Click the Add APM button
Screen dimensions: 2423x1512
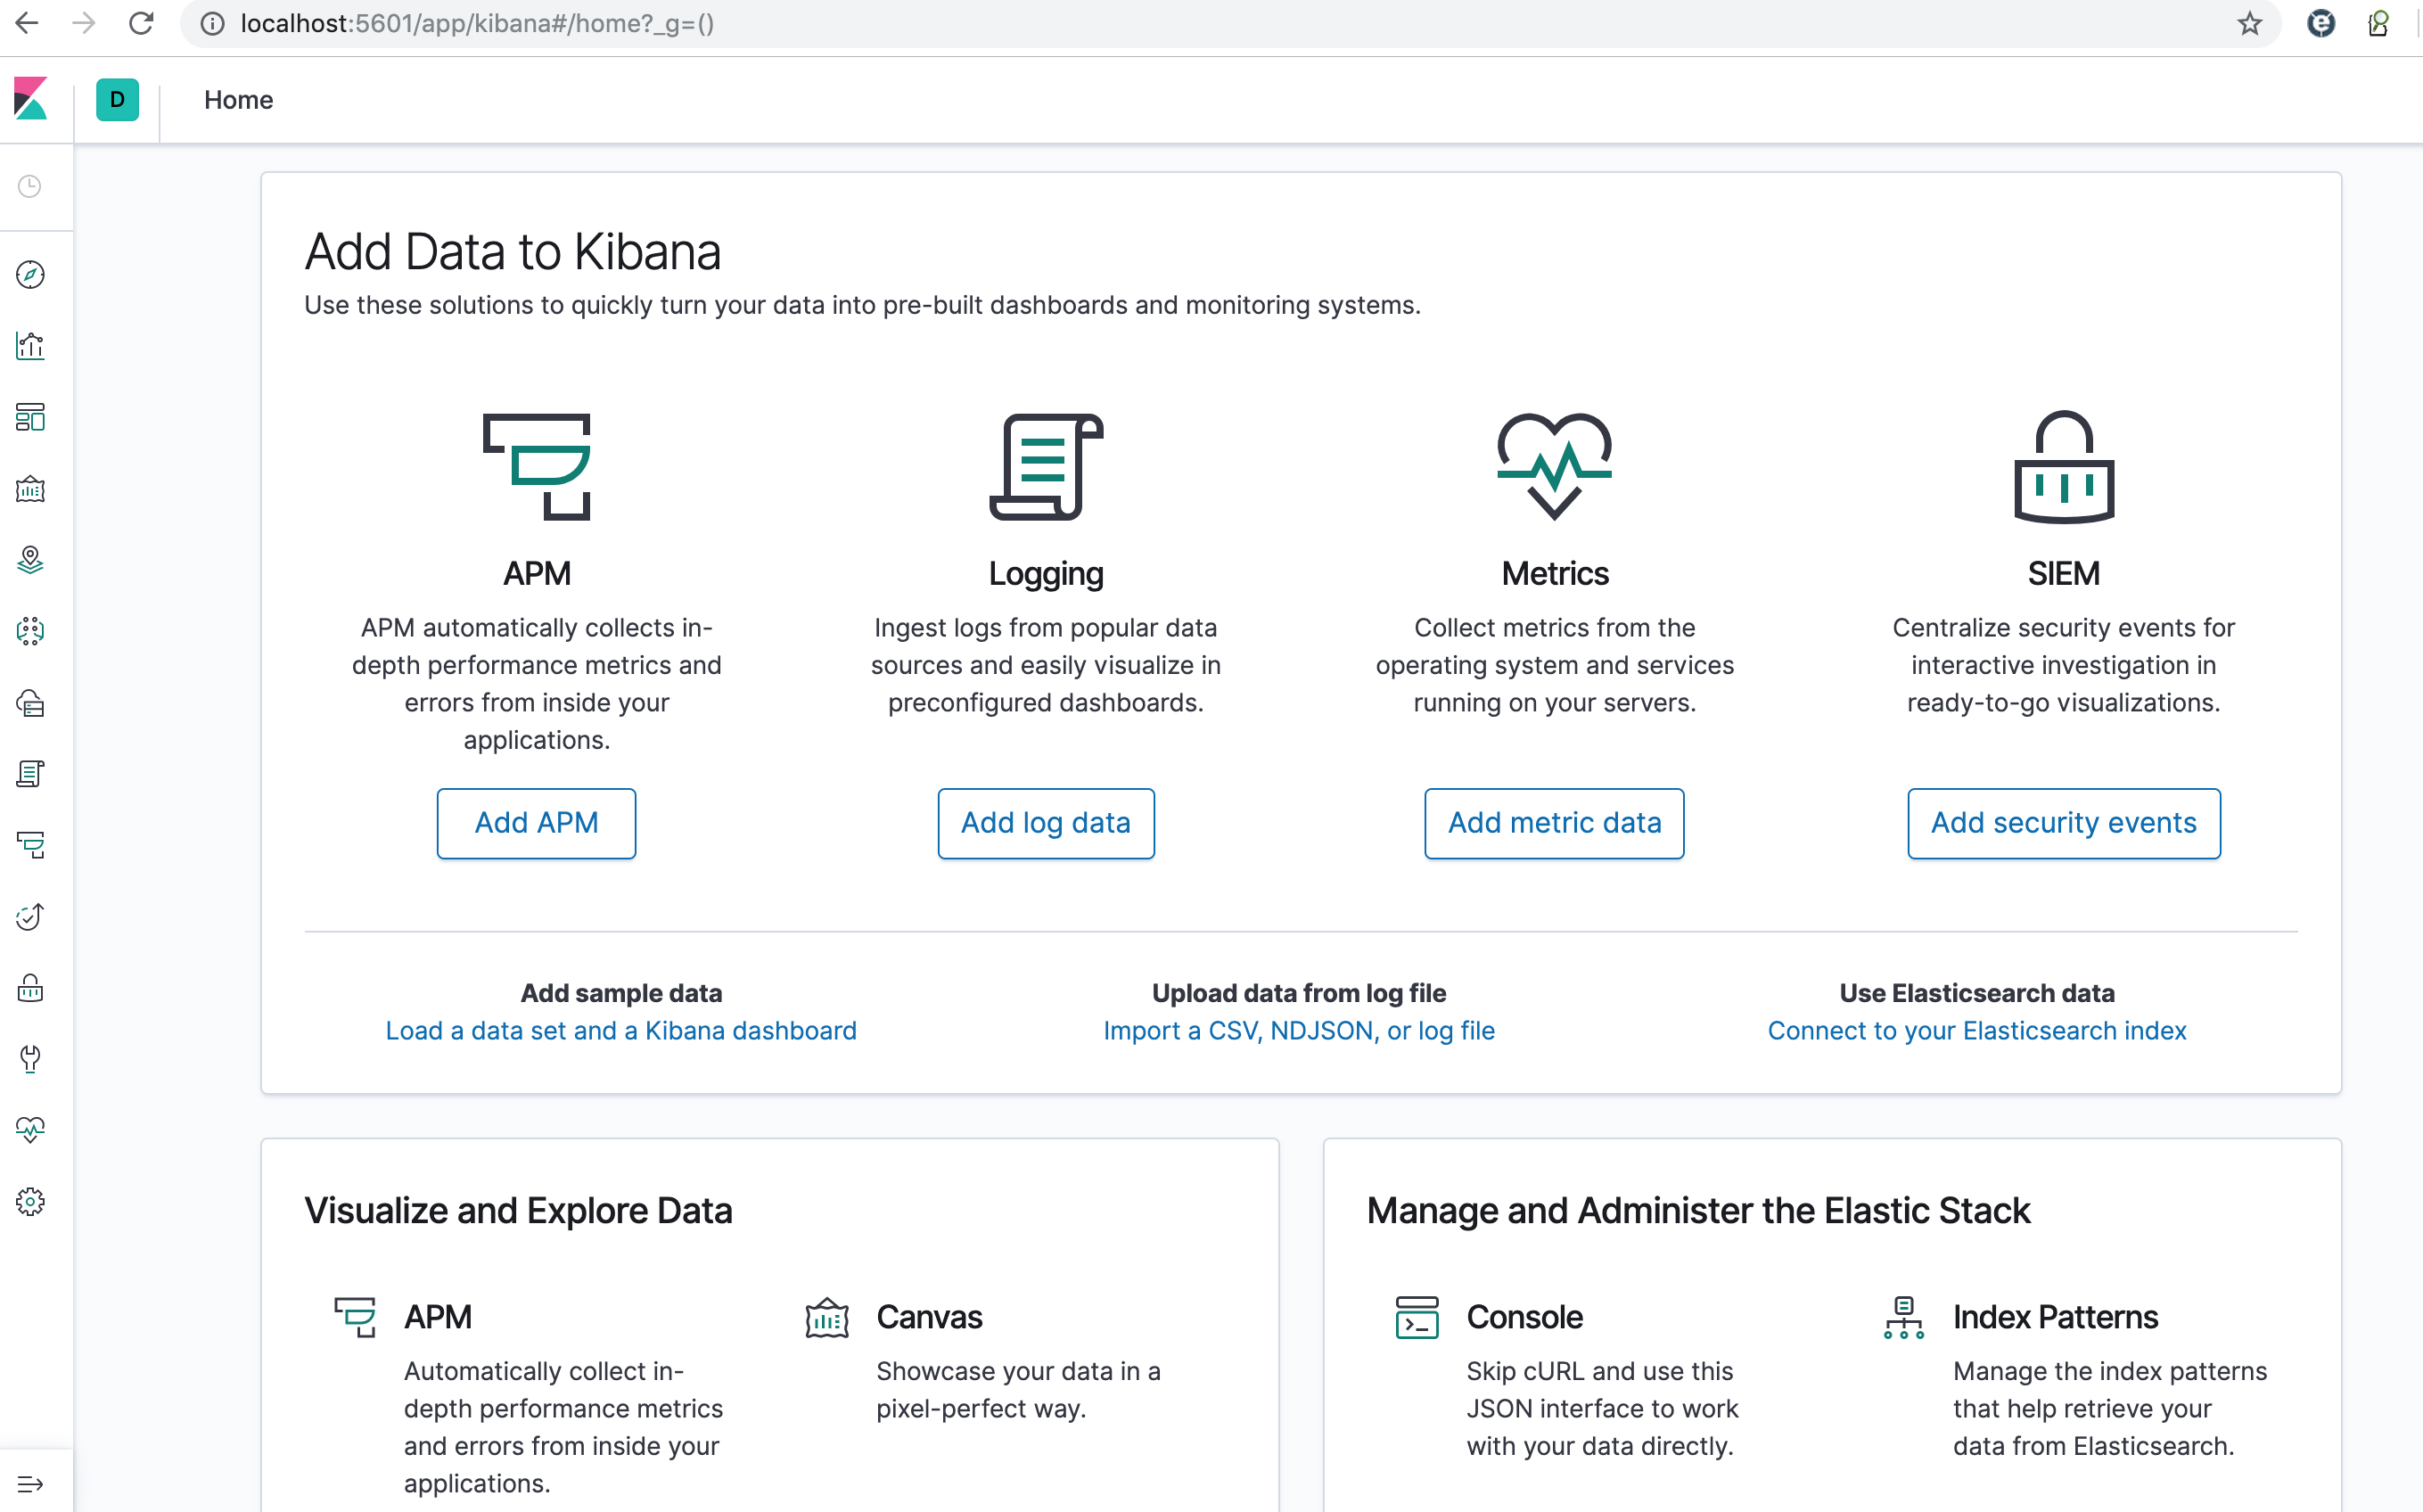536,823
